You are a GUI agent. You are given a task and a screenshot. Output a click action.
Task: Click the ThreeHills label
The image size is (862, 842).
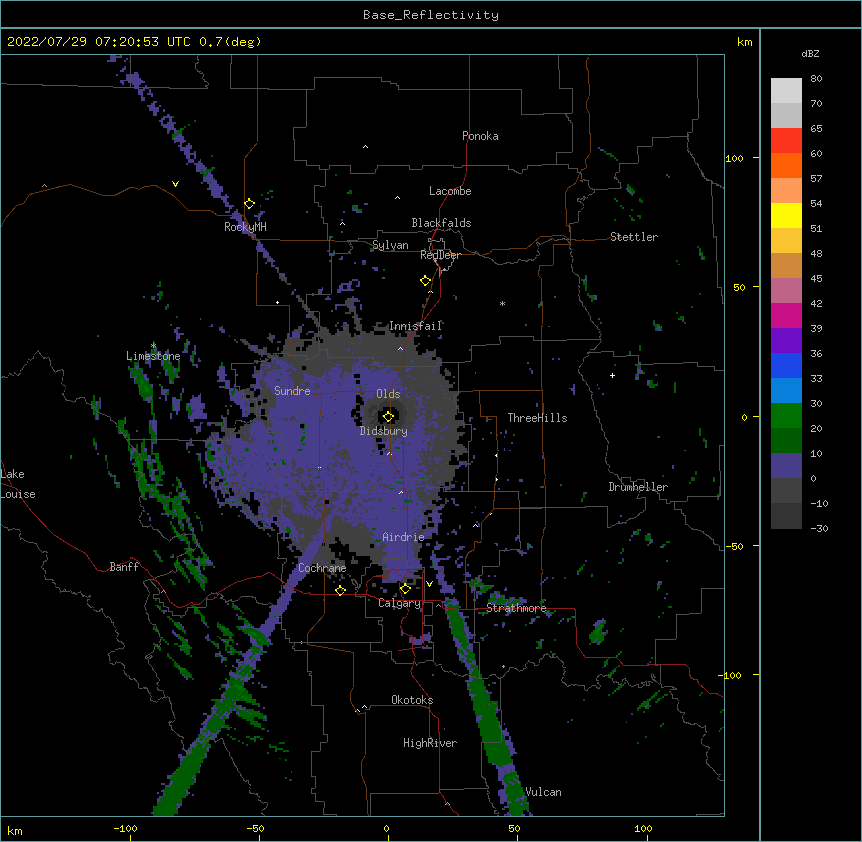pyautogui.click(x=537, y=418)
